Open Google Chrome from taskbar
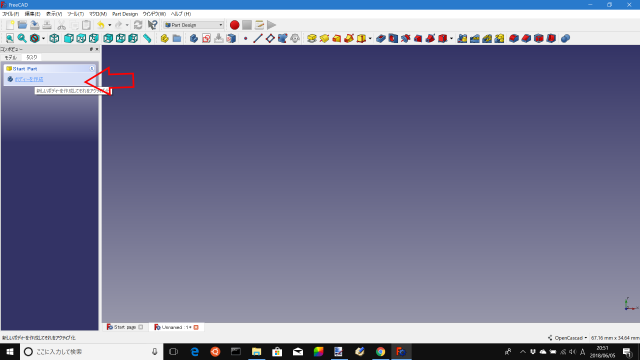Image resolution: width=640 pixels, height=360 pixels. pos(380,351)
